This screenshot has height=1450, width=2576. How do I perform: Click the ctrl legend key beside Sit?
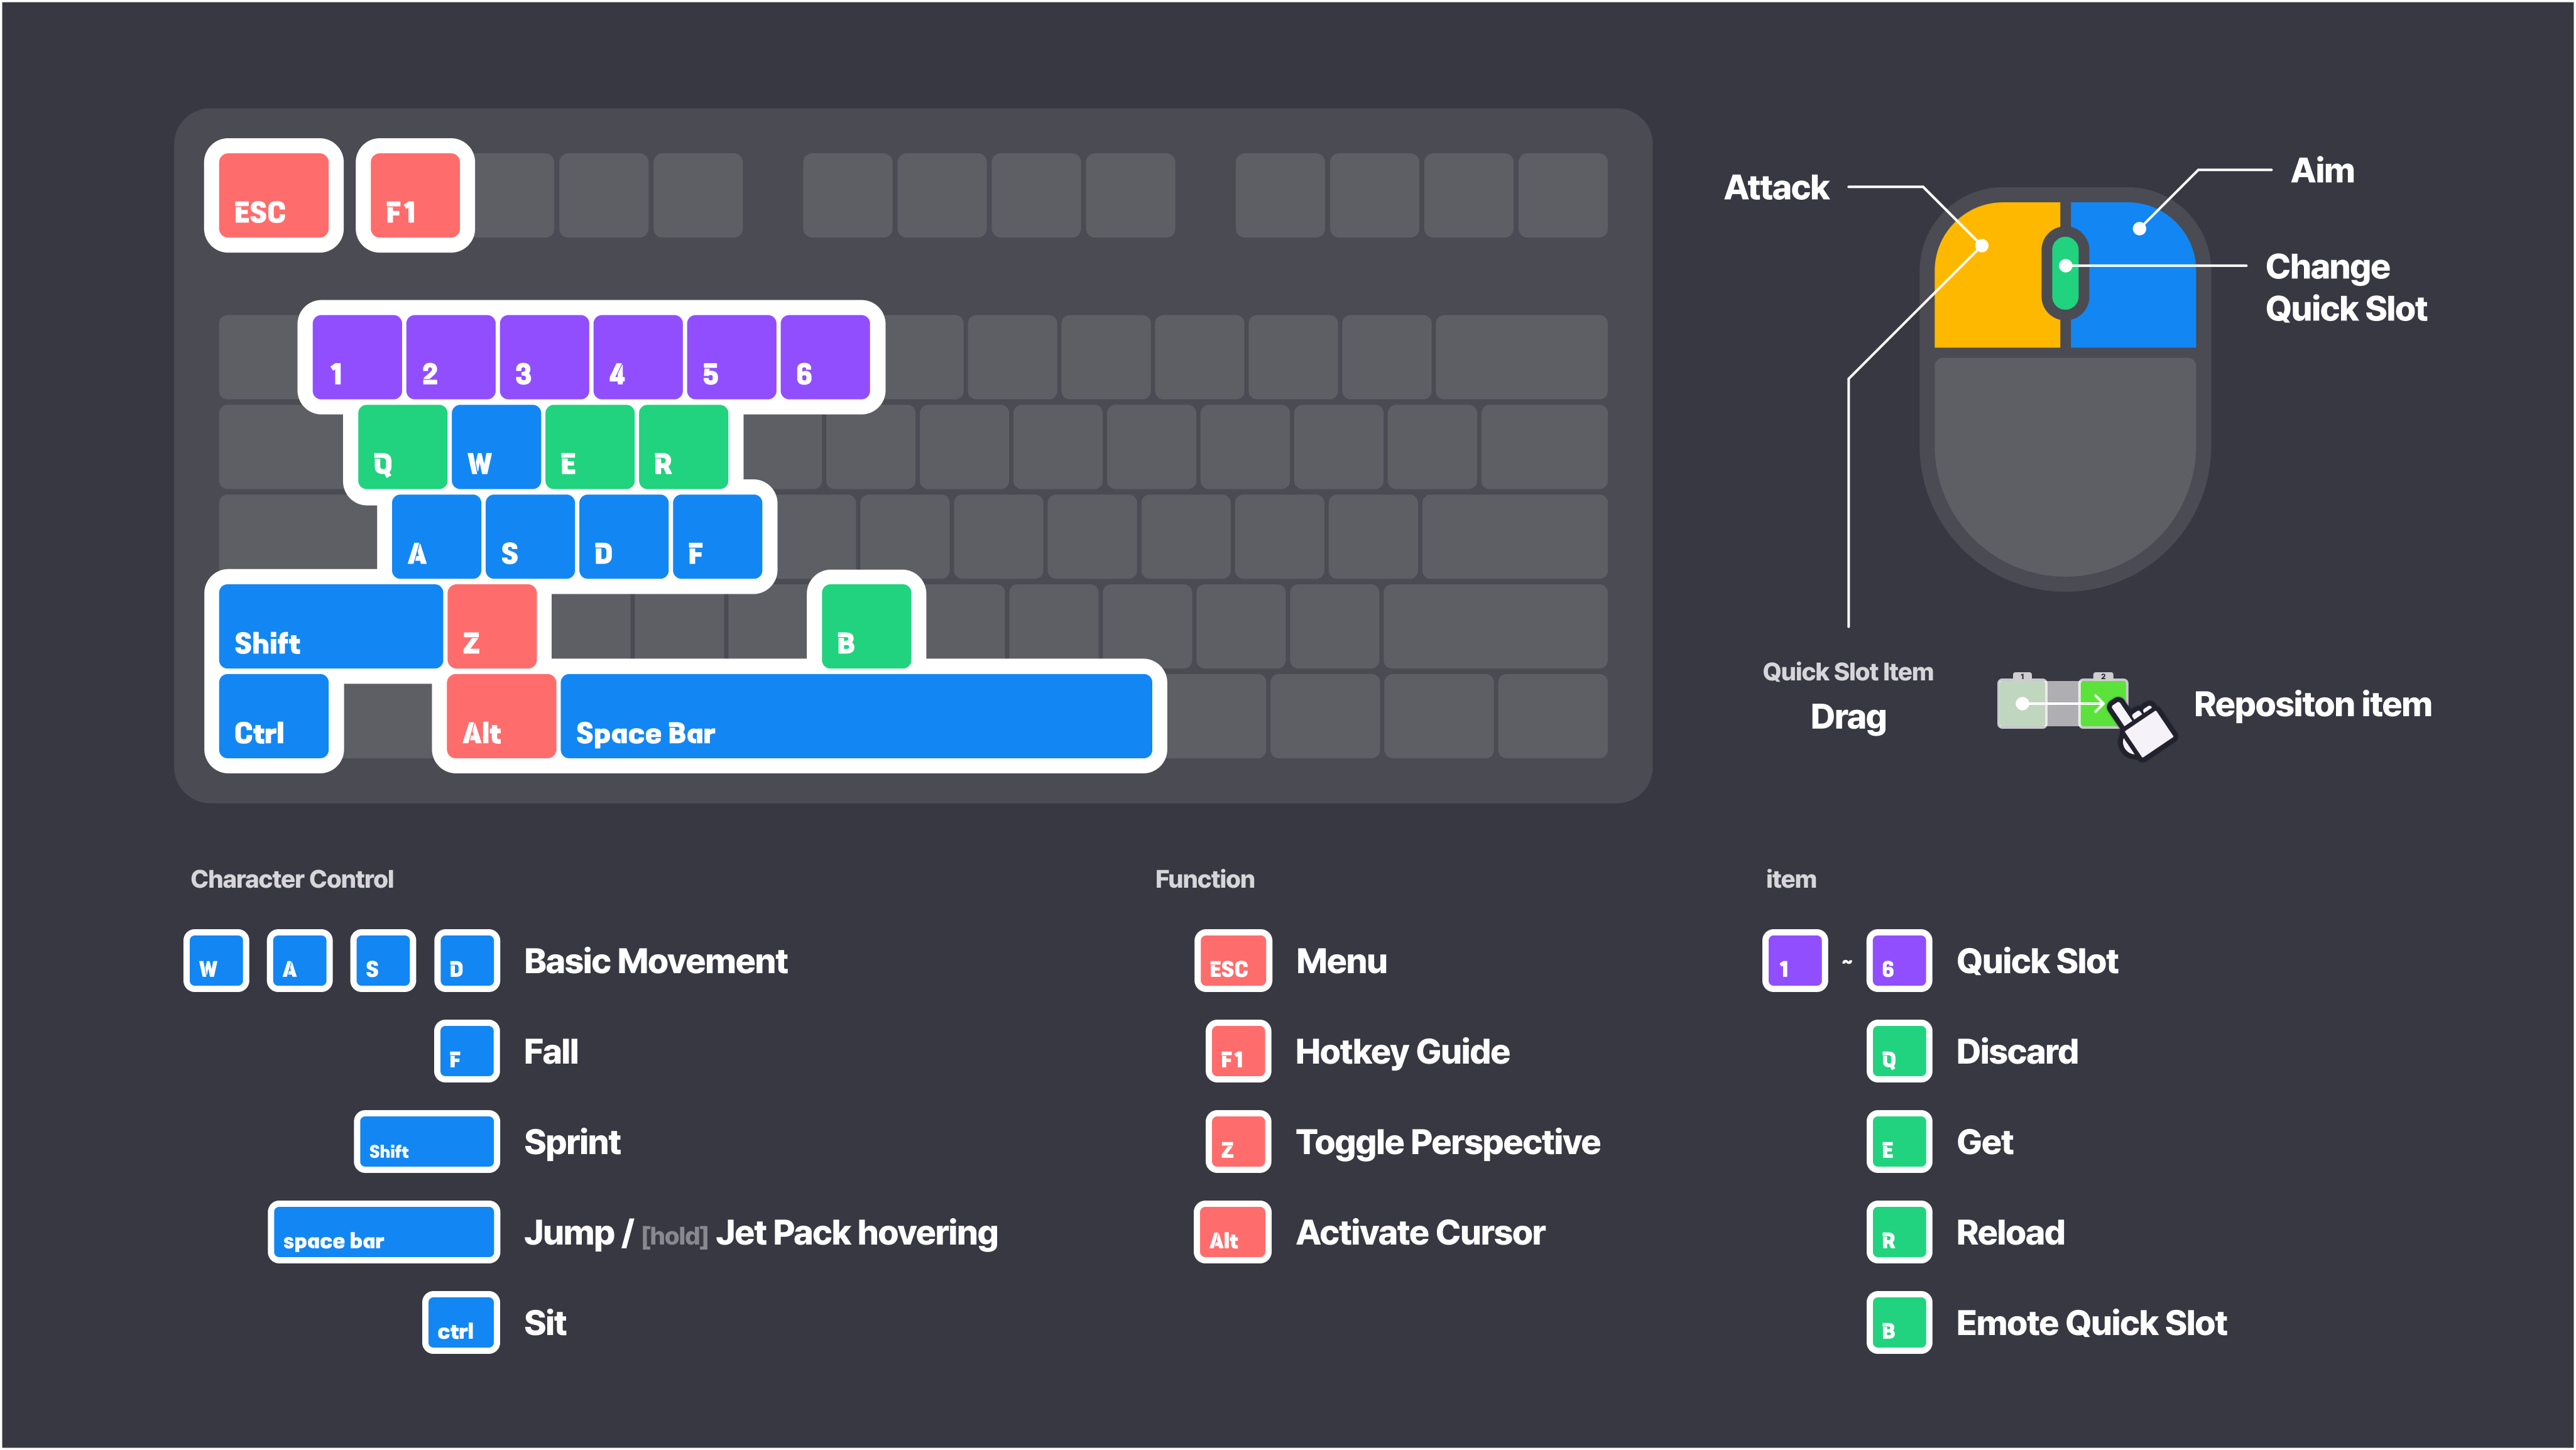coord(460,1323)
